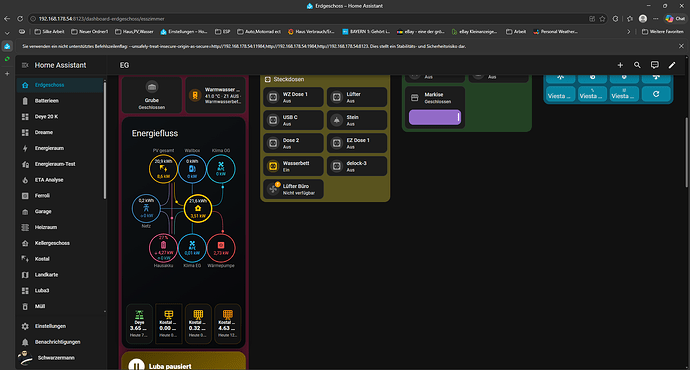Toggle the EZ Dose 1 socket
This screenshot has width=690, height=370.
coord(357,143)
